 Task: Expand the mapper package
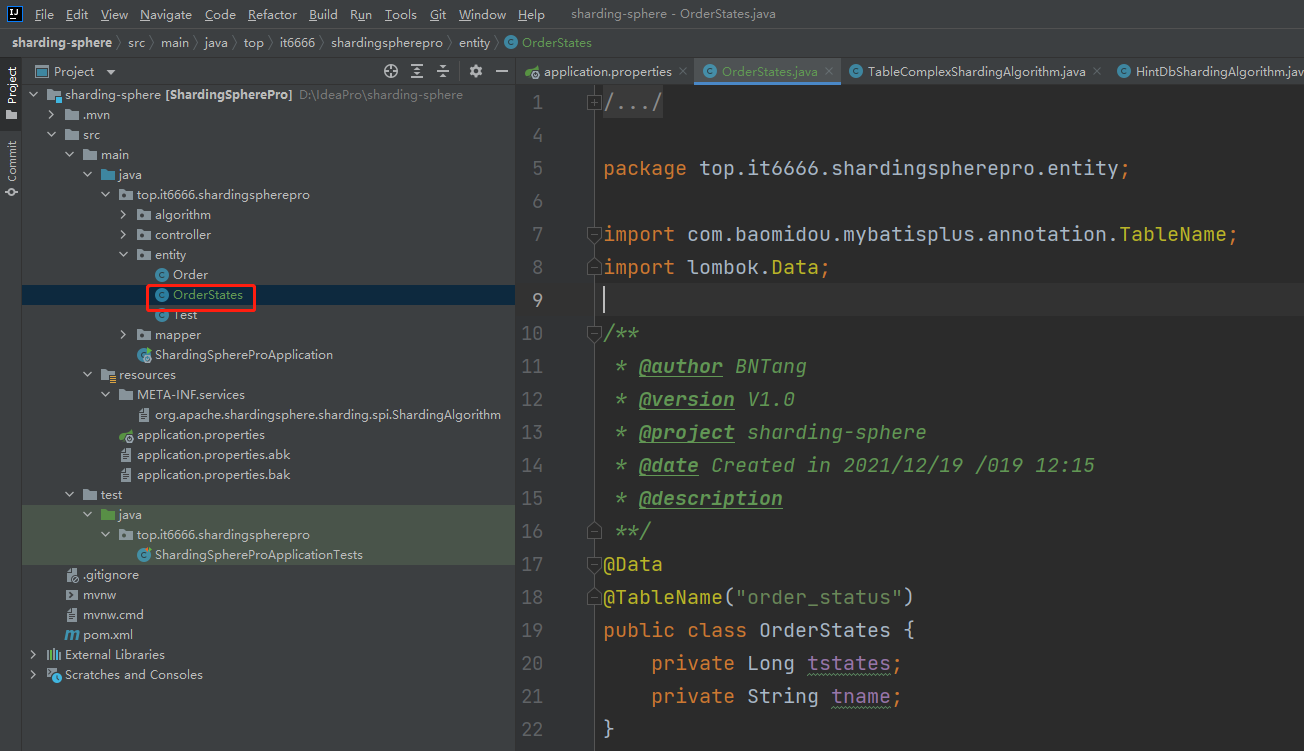[x=123, y=335]
